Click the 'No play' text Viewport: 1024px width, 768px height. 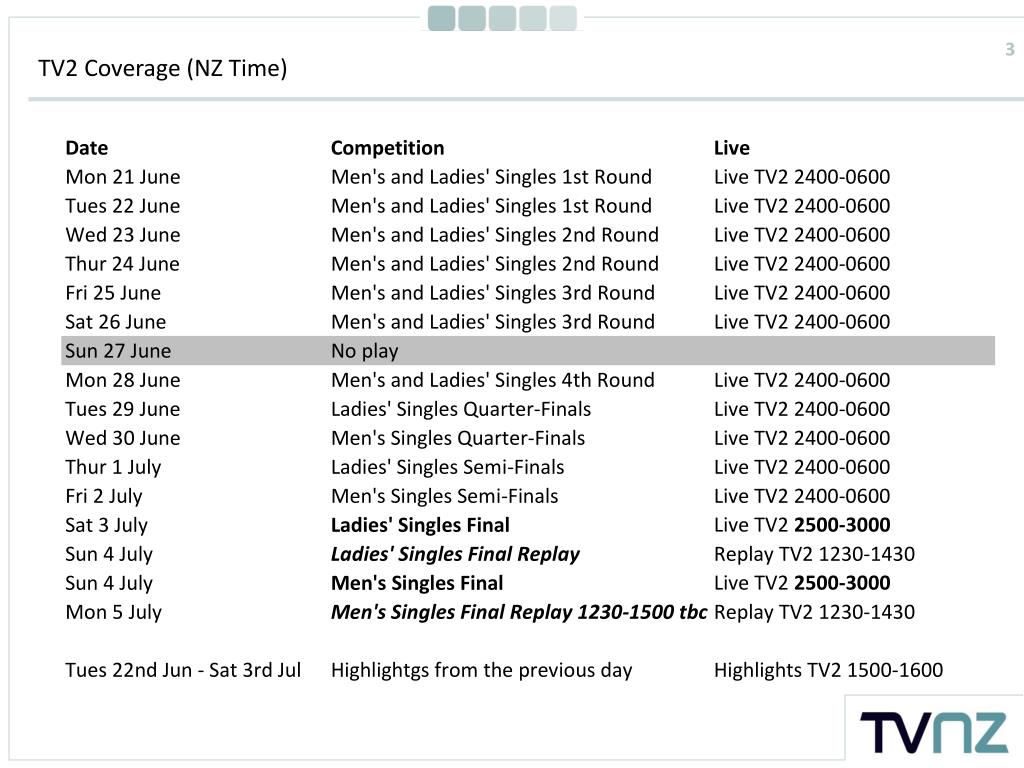[x=364, y=351]
